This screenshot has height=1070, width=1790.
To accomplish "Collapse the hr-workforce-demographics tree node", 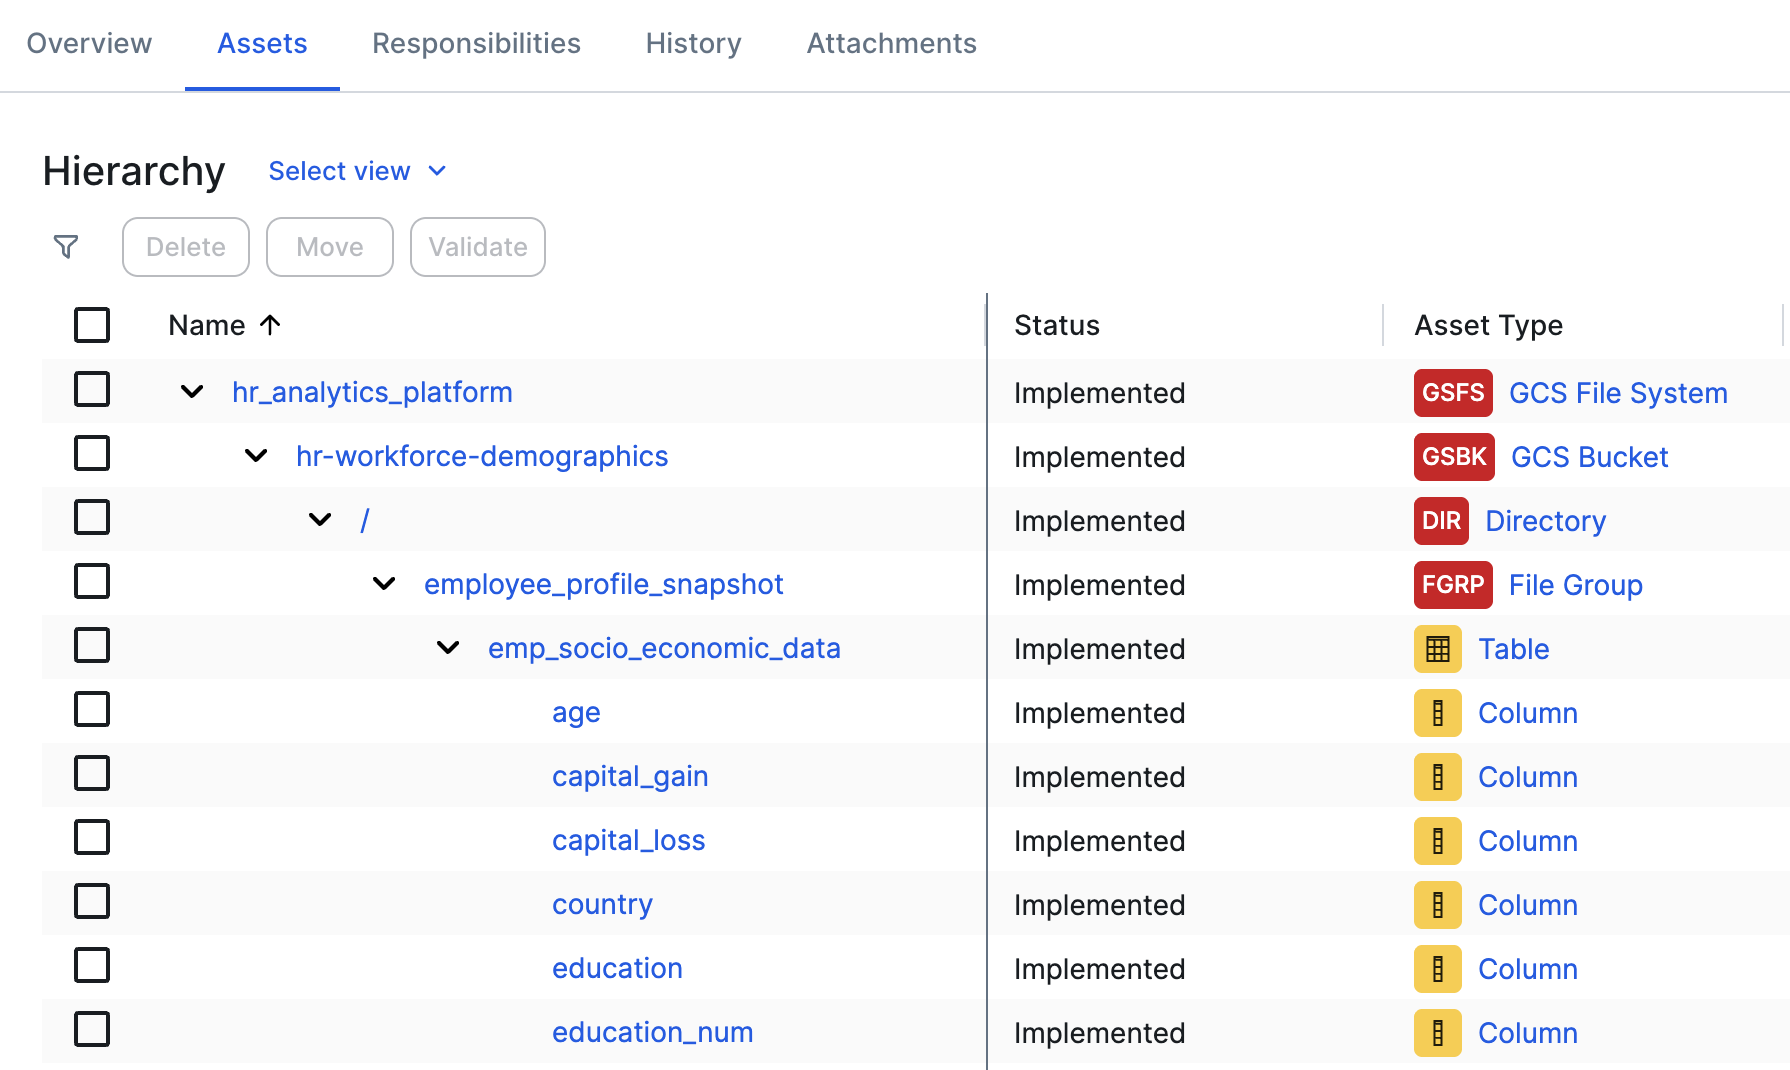I will [x=256, y=456].
